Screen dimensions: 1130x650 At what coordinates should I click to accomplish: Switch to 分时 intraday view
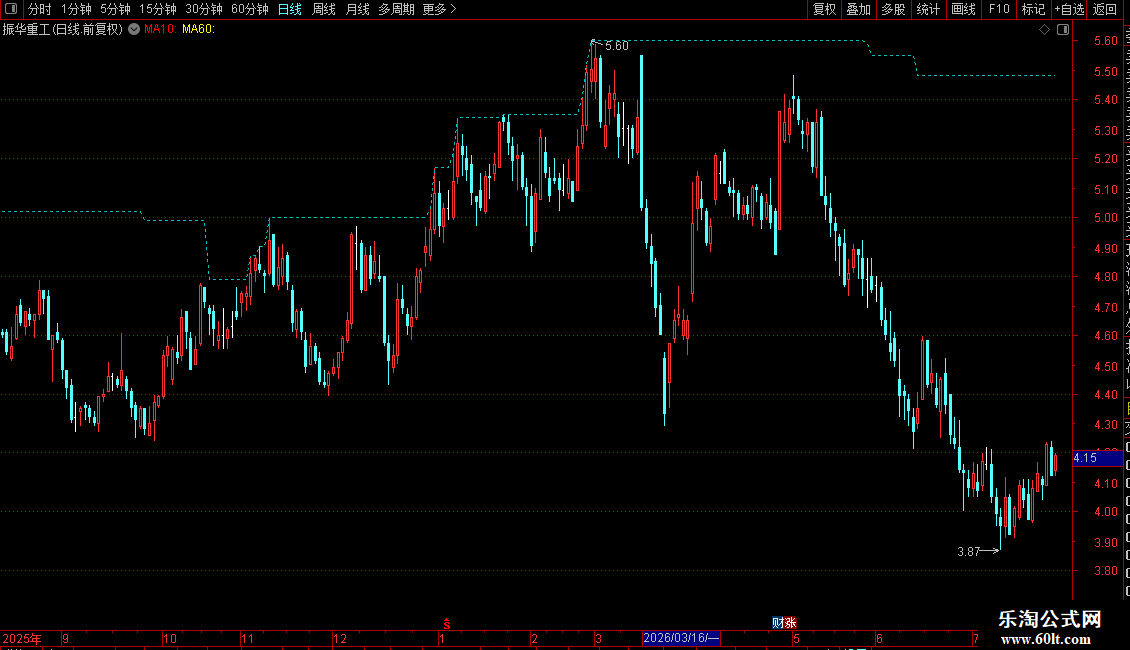coord(40,9)
